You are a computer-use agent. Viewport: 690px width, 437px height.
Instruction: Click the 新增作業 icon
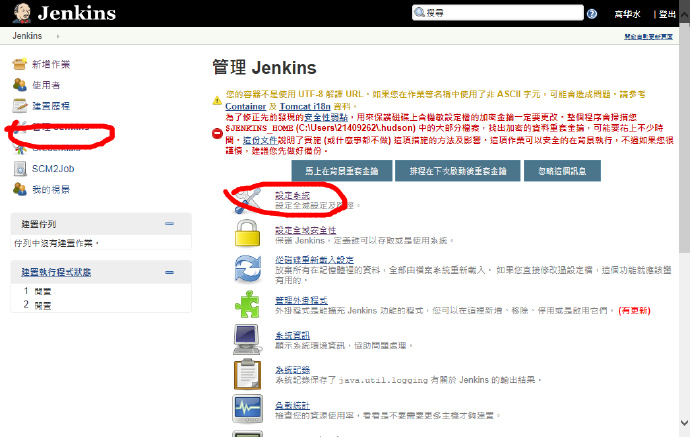pos(19,64)
